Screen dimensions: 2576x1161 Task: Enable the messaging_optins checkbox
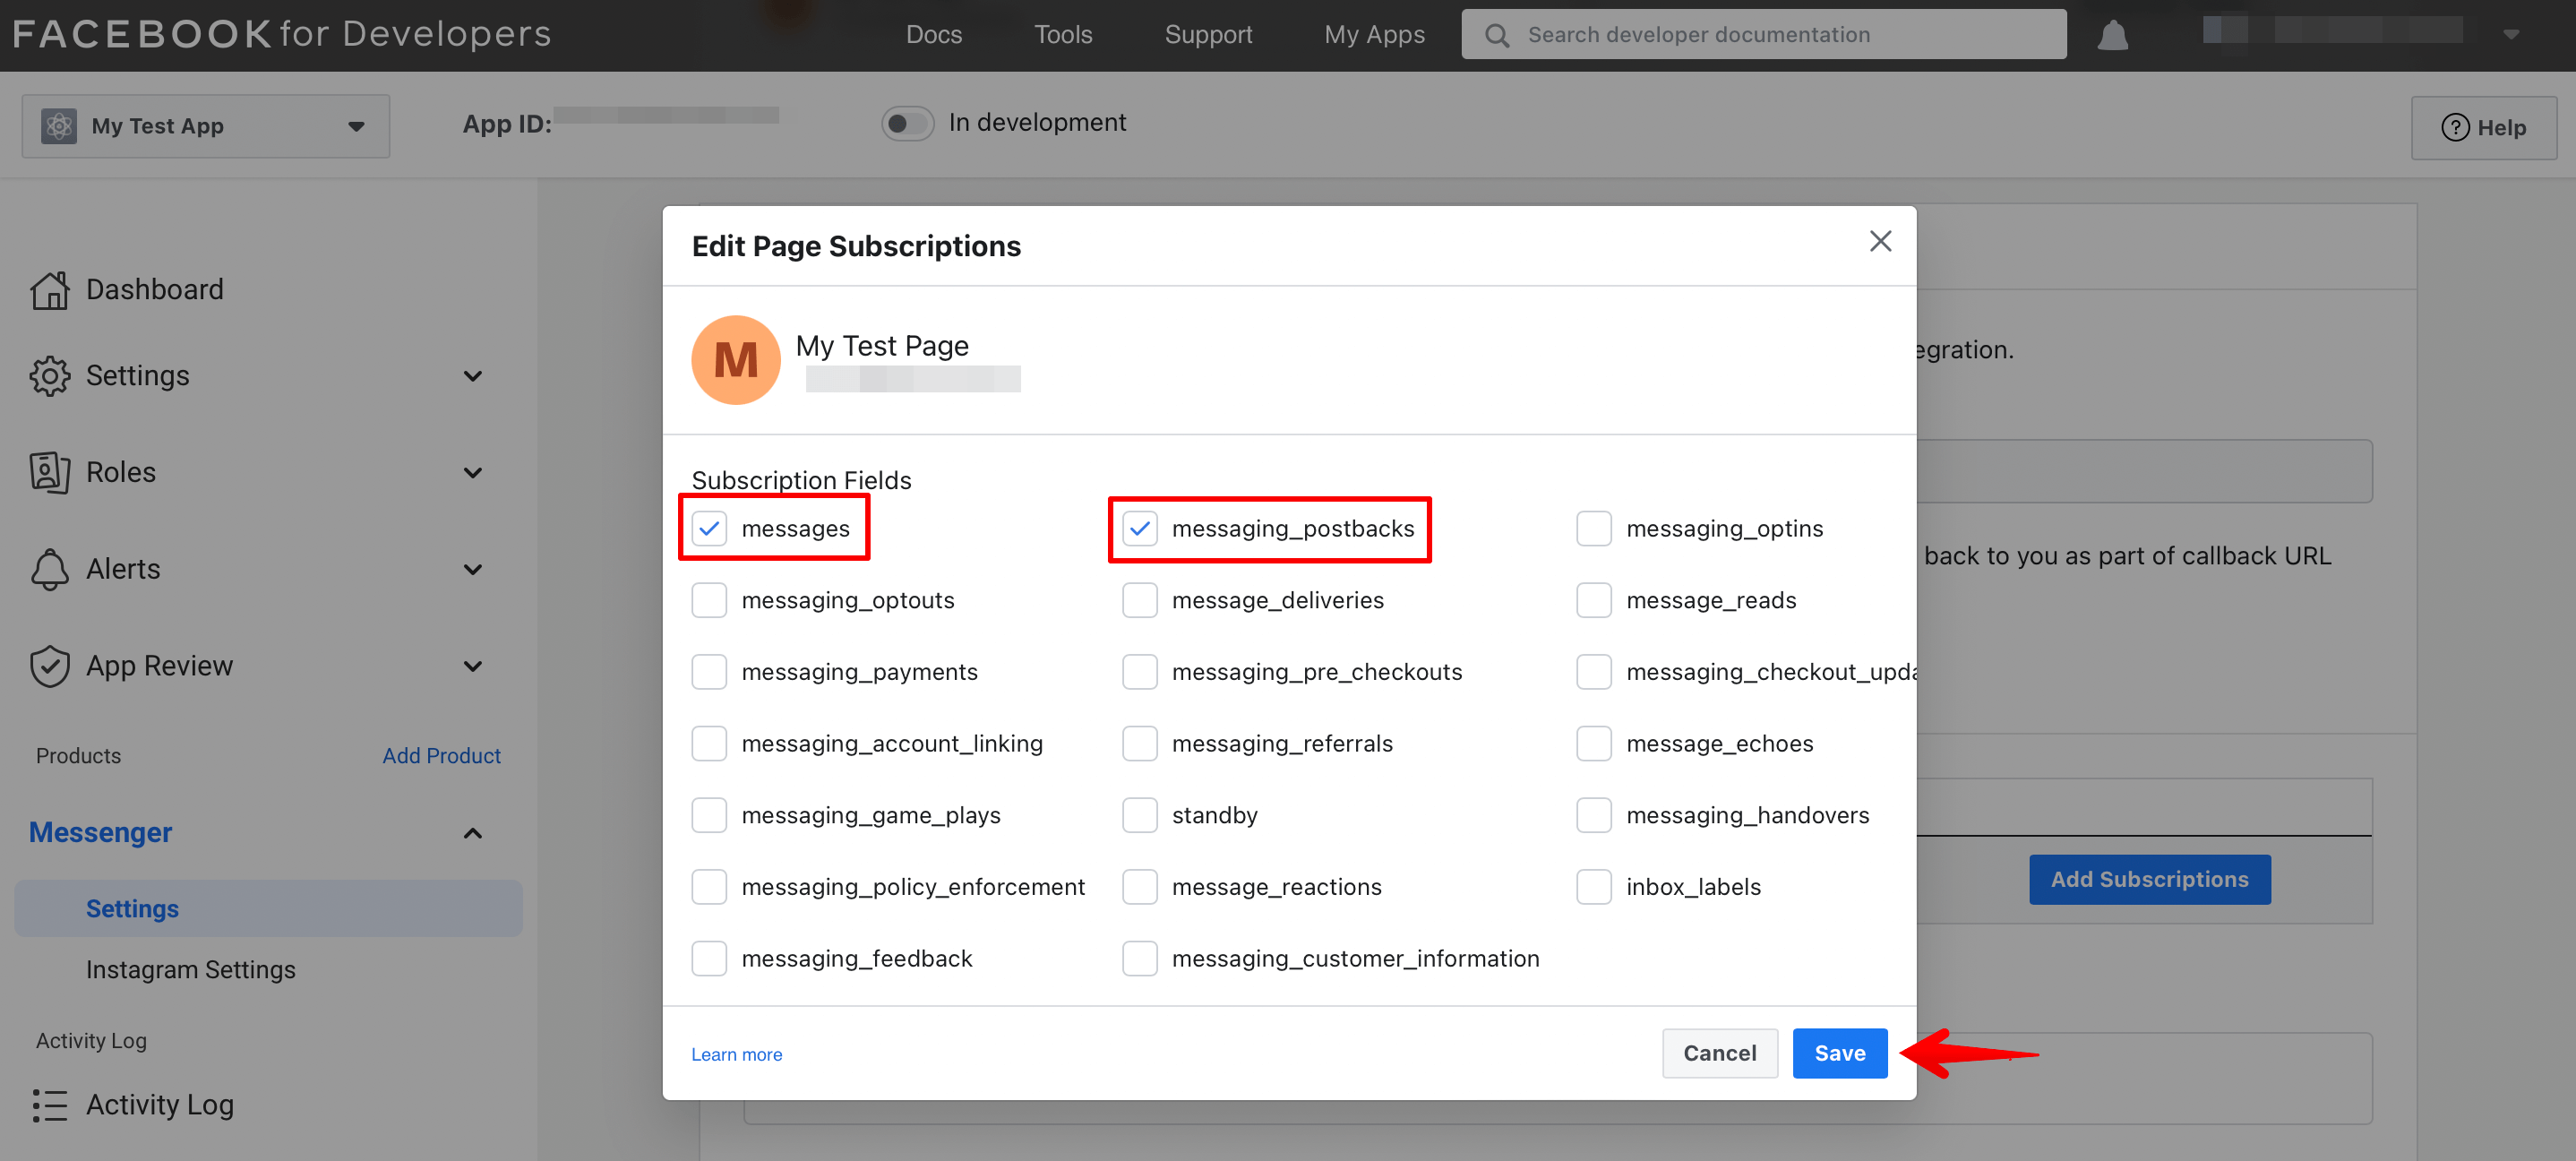[1592, 527]
